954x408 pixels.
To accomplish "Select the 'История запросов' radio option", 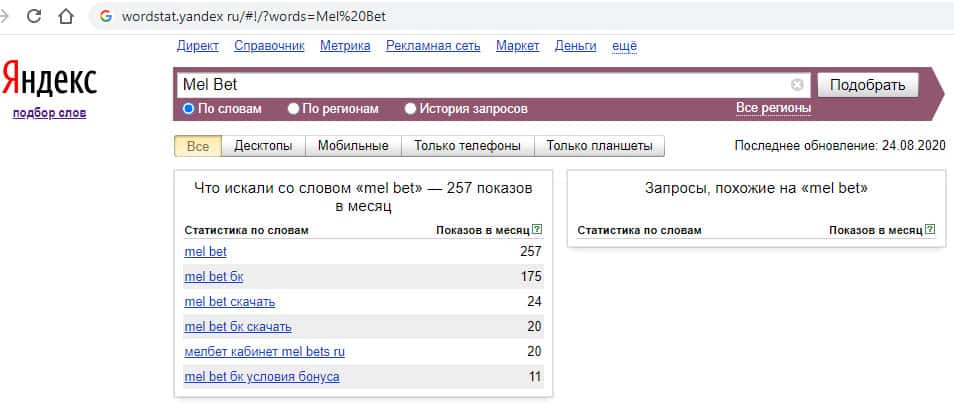I will tap(410, 108).
